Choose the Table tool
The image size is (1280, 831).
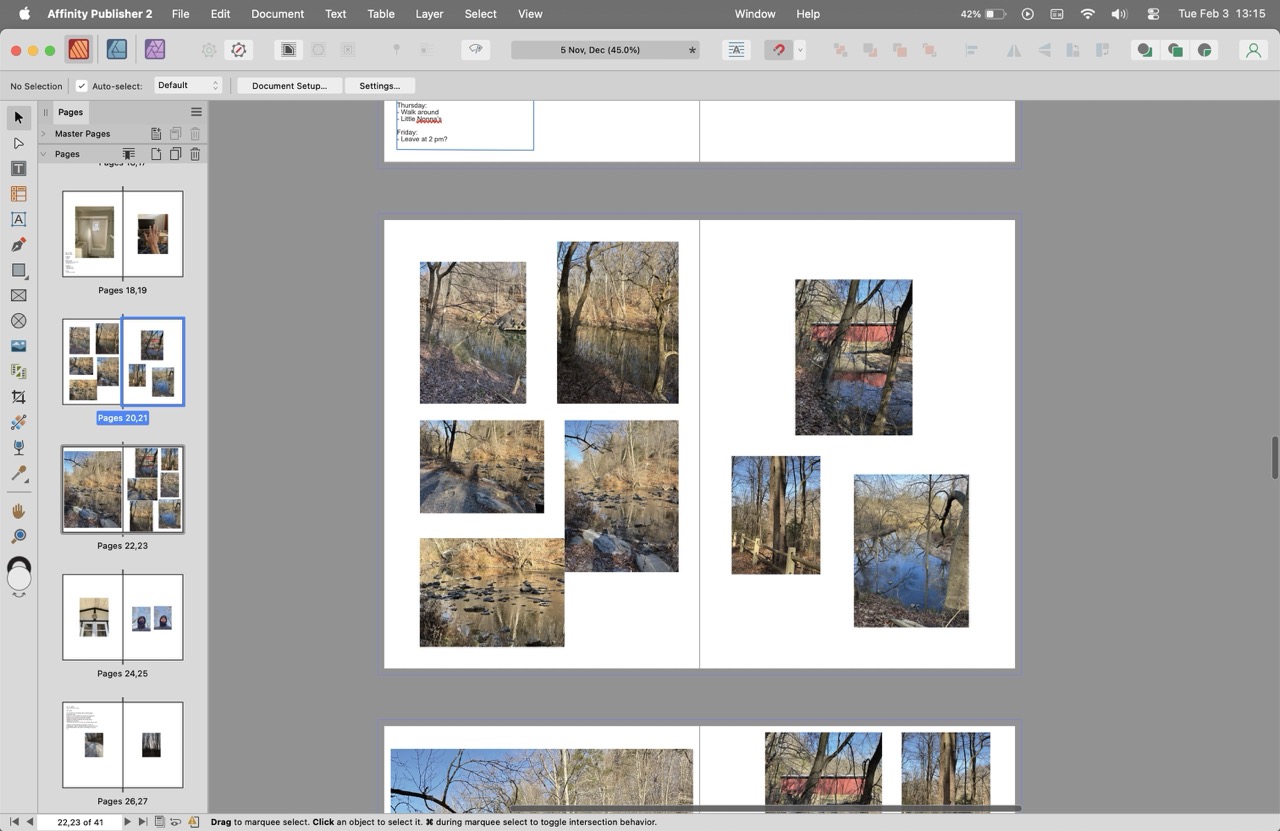pos(18,194)
